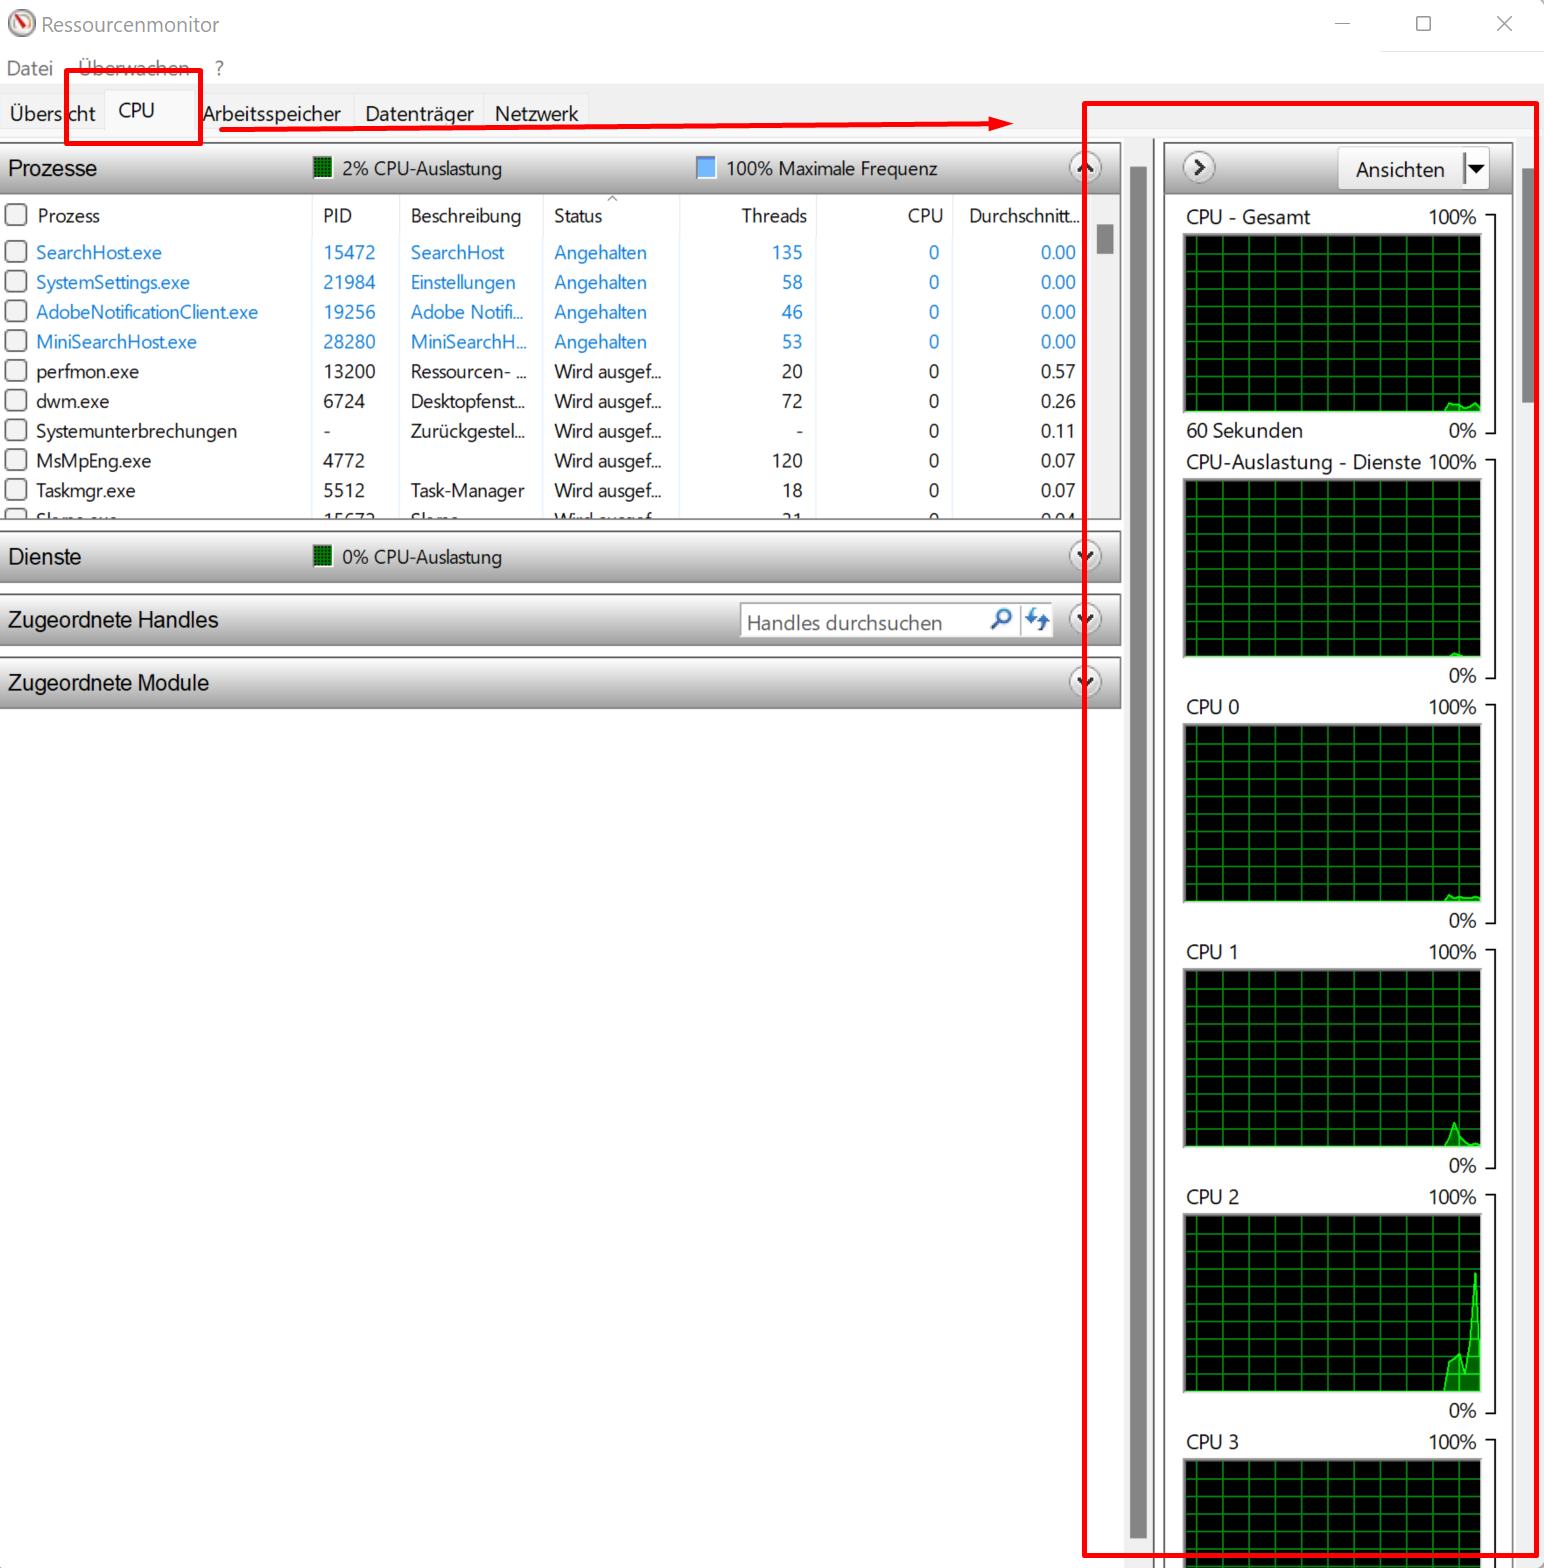Expand the Zugeordnete Handles section chevron
Screen dimensions: 1544x1568
click(x=1085, y=619)
